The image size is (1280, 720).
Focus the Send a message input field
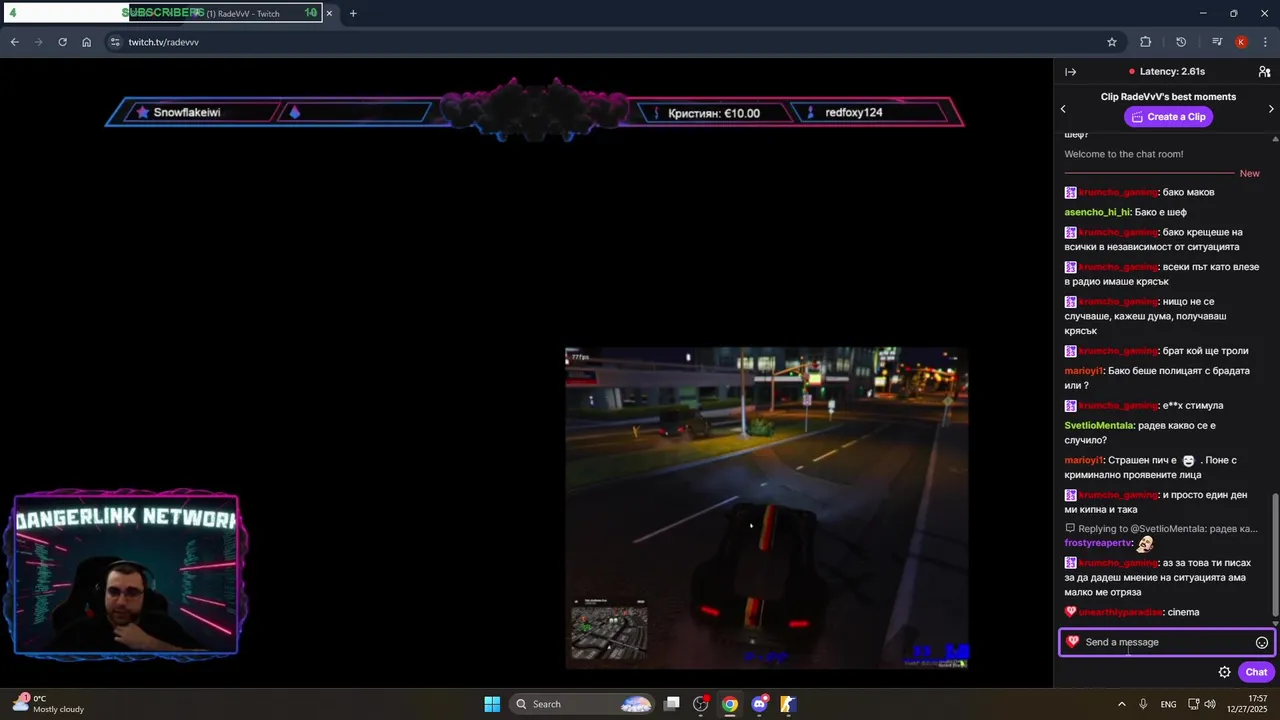pyautogui.click(x=1166, y=642)
